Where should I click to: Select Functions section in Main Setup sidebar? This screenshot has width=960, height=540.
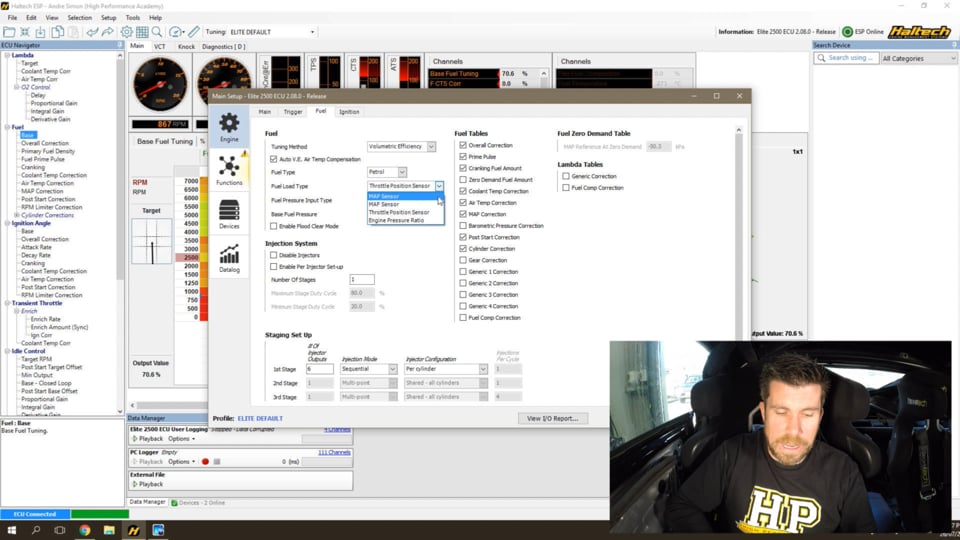(229, 170)
